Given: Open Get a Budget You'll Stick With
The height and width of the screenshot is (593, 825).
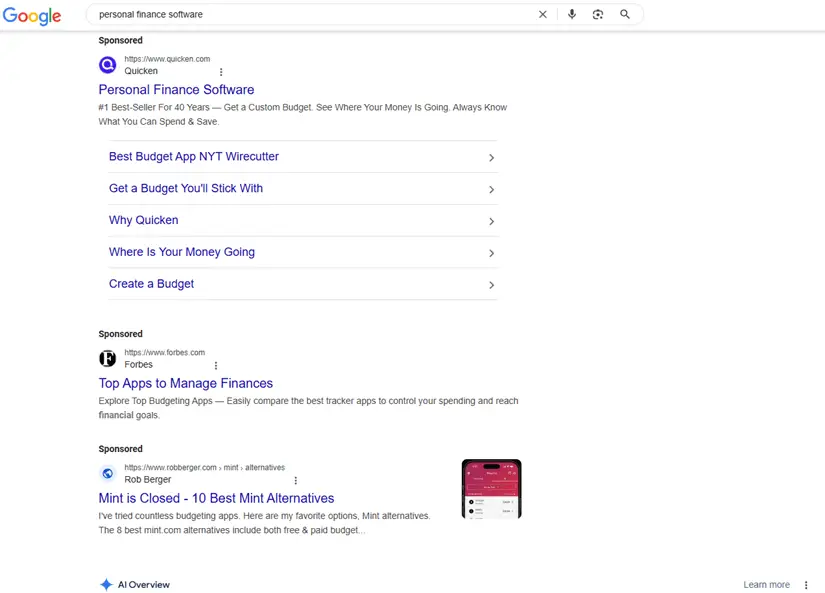Looking at the screenshot, I should (186, 189).
